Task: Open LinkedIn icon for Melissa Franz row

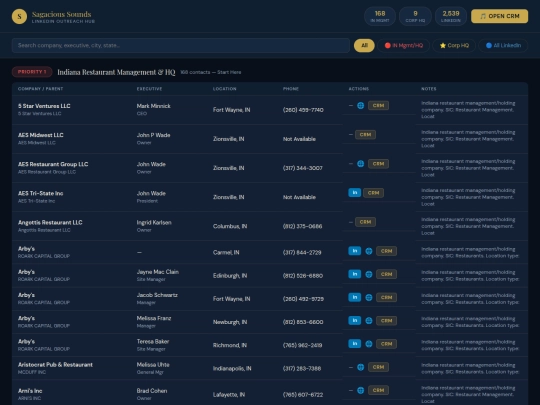Action: click(x=354, y=321)
